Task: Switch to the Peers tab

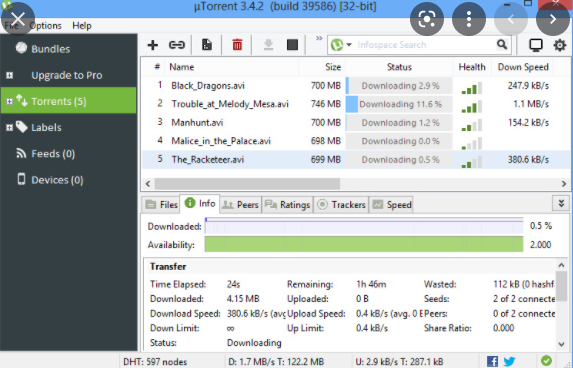Action: 240,205
